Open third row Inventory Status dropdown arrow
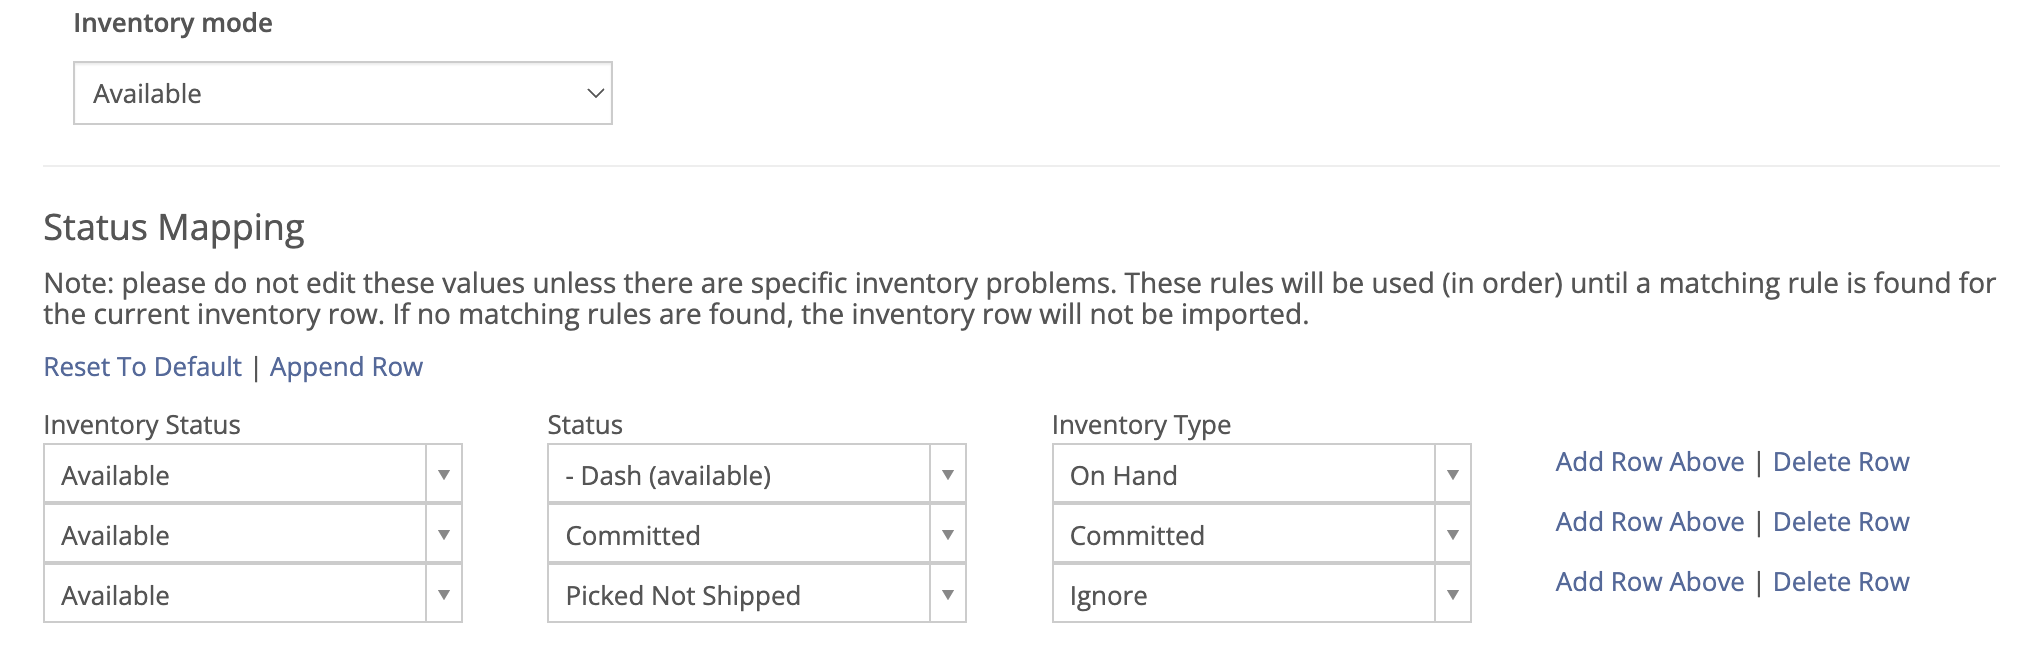This screenshot has height=670, width=2028. pos(443,595)
